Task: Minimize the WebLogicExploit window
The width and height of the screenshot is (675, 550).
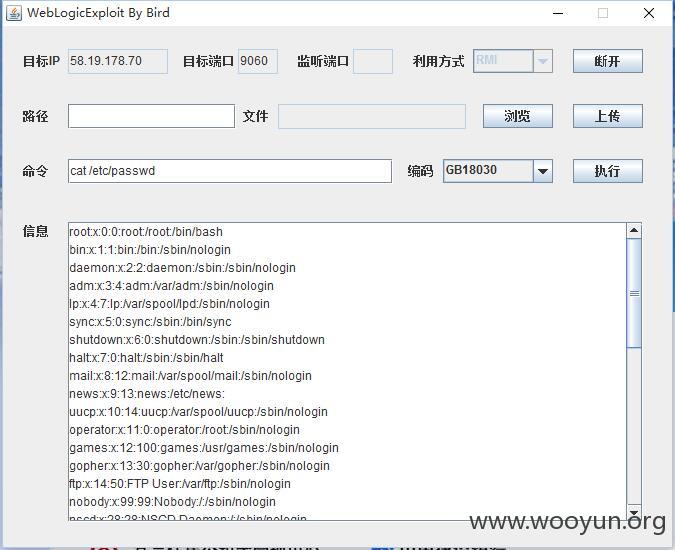Action: pos(558,13)
